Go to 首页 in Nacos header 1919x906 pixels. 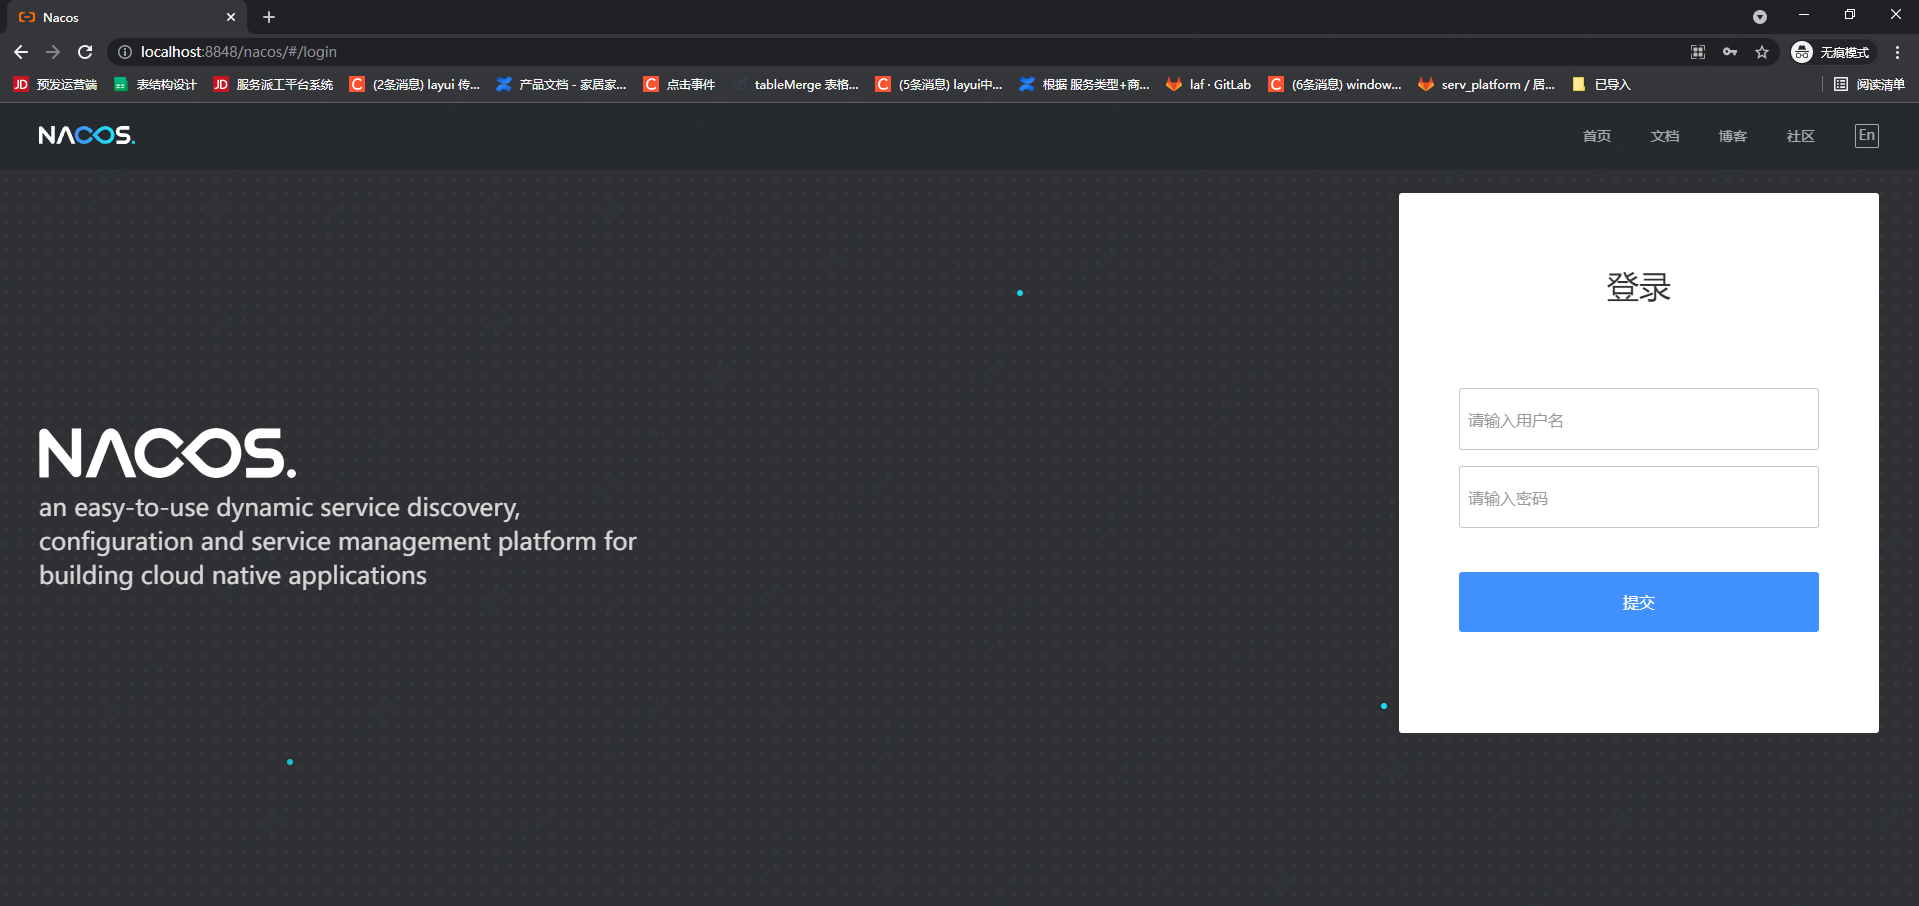[1597, 136]
